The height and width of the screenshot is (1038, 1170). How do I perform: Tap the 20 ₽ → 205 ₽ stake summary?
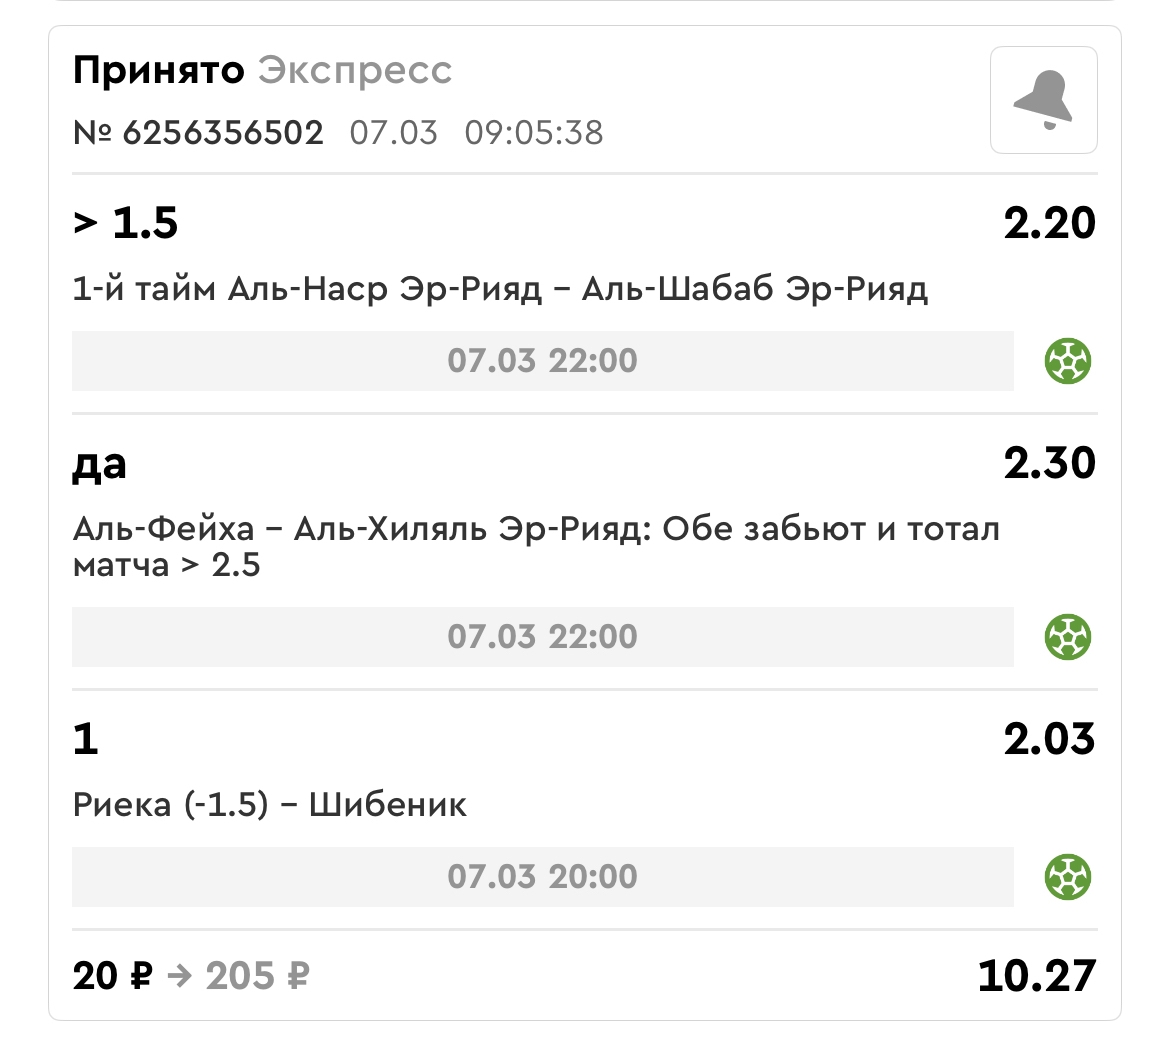click(x=191, y=976)
